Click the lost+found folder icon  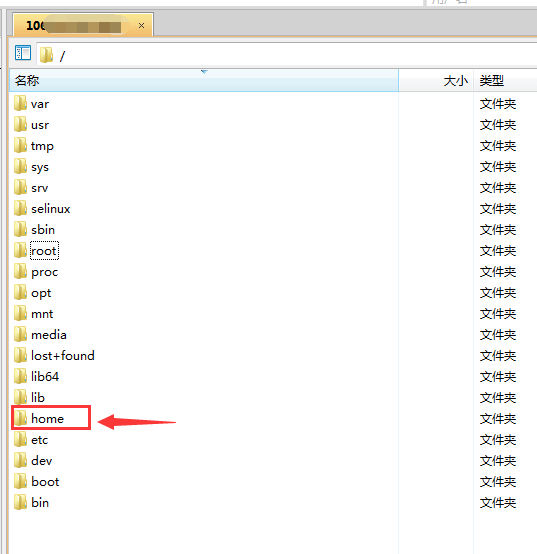[x=20, y=355]
